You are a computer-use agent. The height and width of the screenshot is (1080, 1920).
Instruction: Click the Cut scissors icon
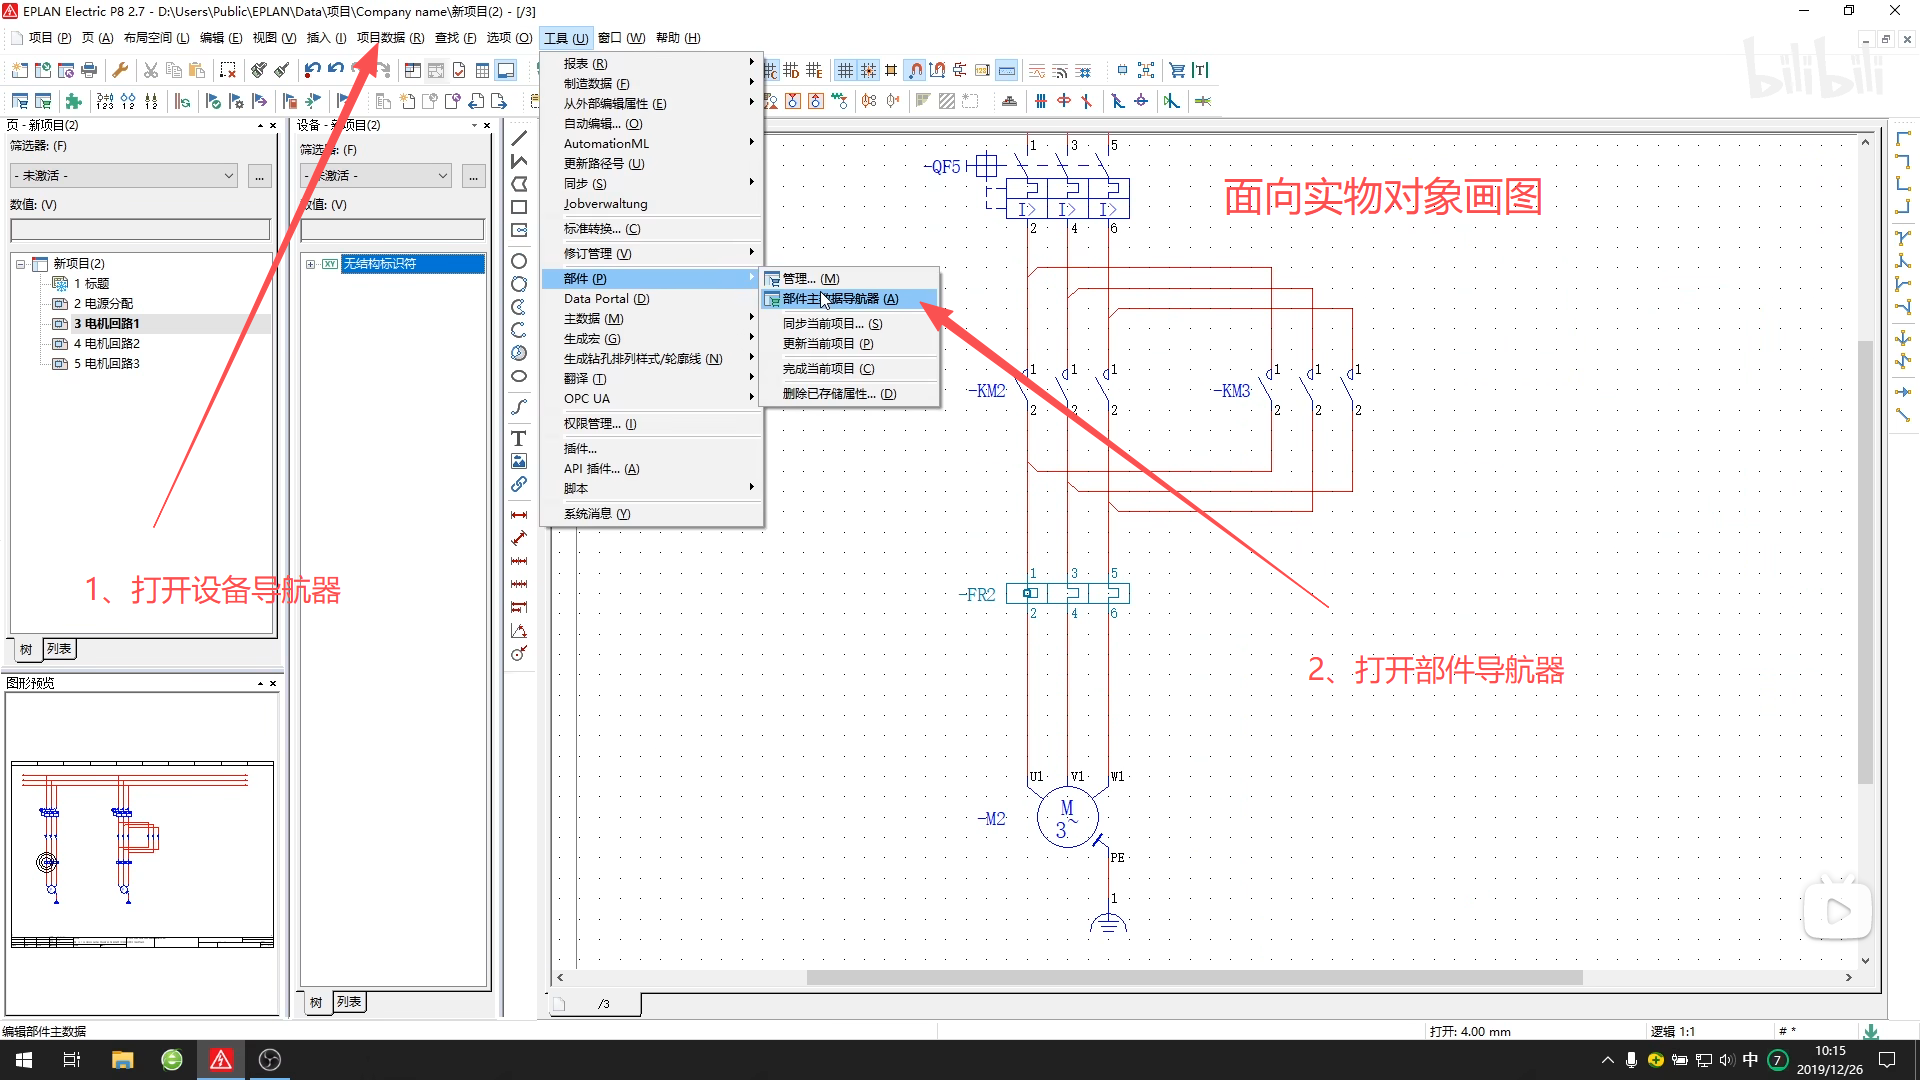(151, 70)
